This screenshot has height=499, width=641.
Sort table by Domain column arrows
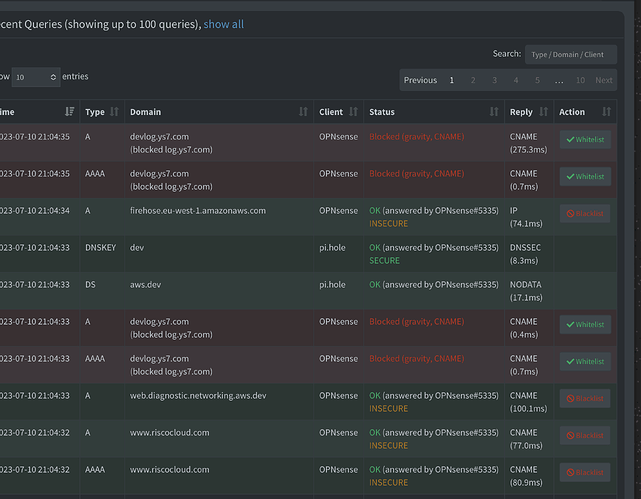[x=303, y=112]
